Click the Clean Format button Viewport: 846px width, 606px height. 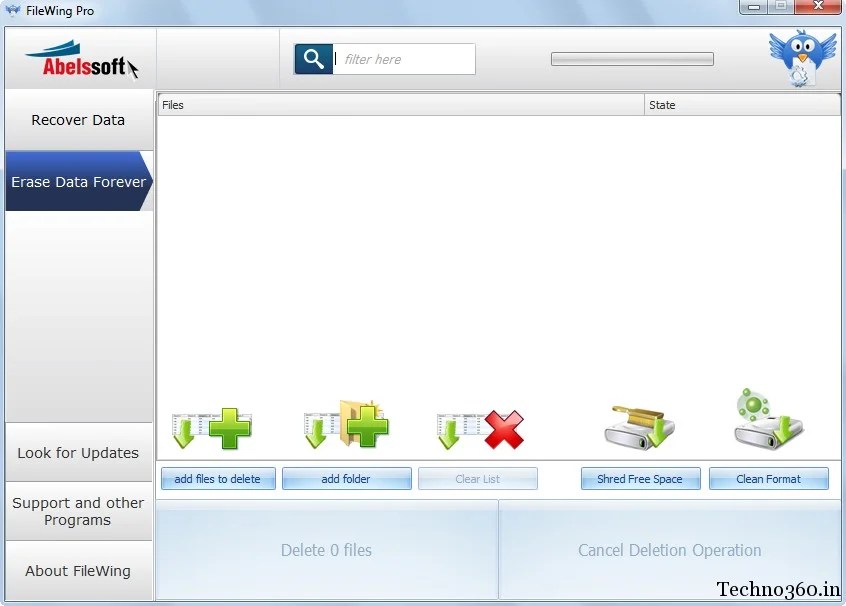pyautogui.click(x=768, y=479)
